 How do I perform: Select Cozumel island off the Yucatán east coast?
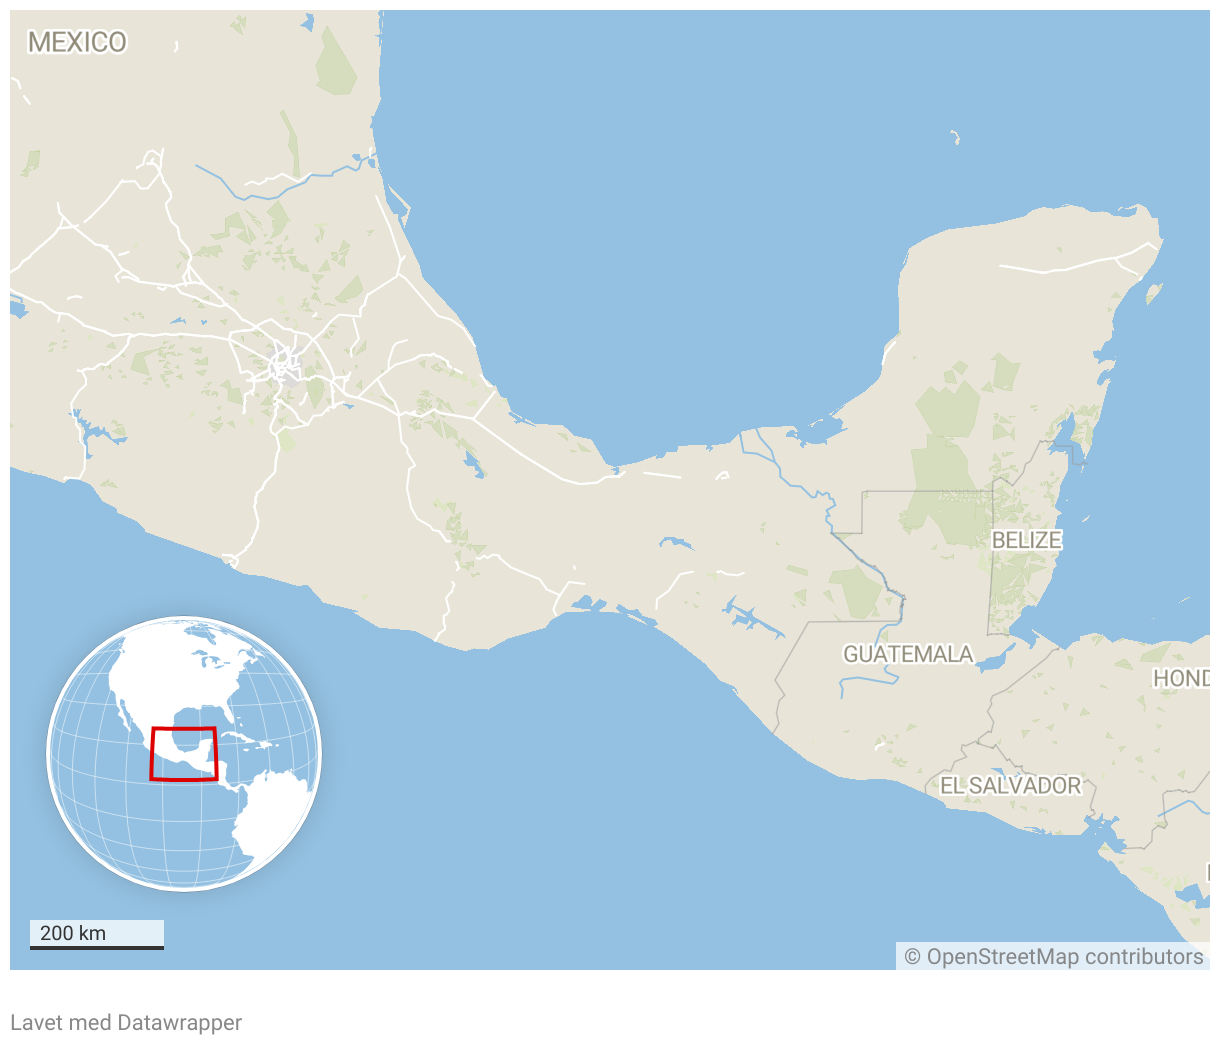point(1154,293)
